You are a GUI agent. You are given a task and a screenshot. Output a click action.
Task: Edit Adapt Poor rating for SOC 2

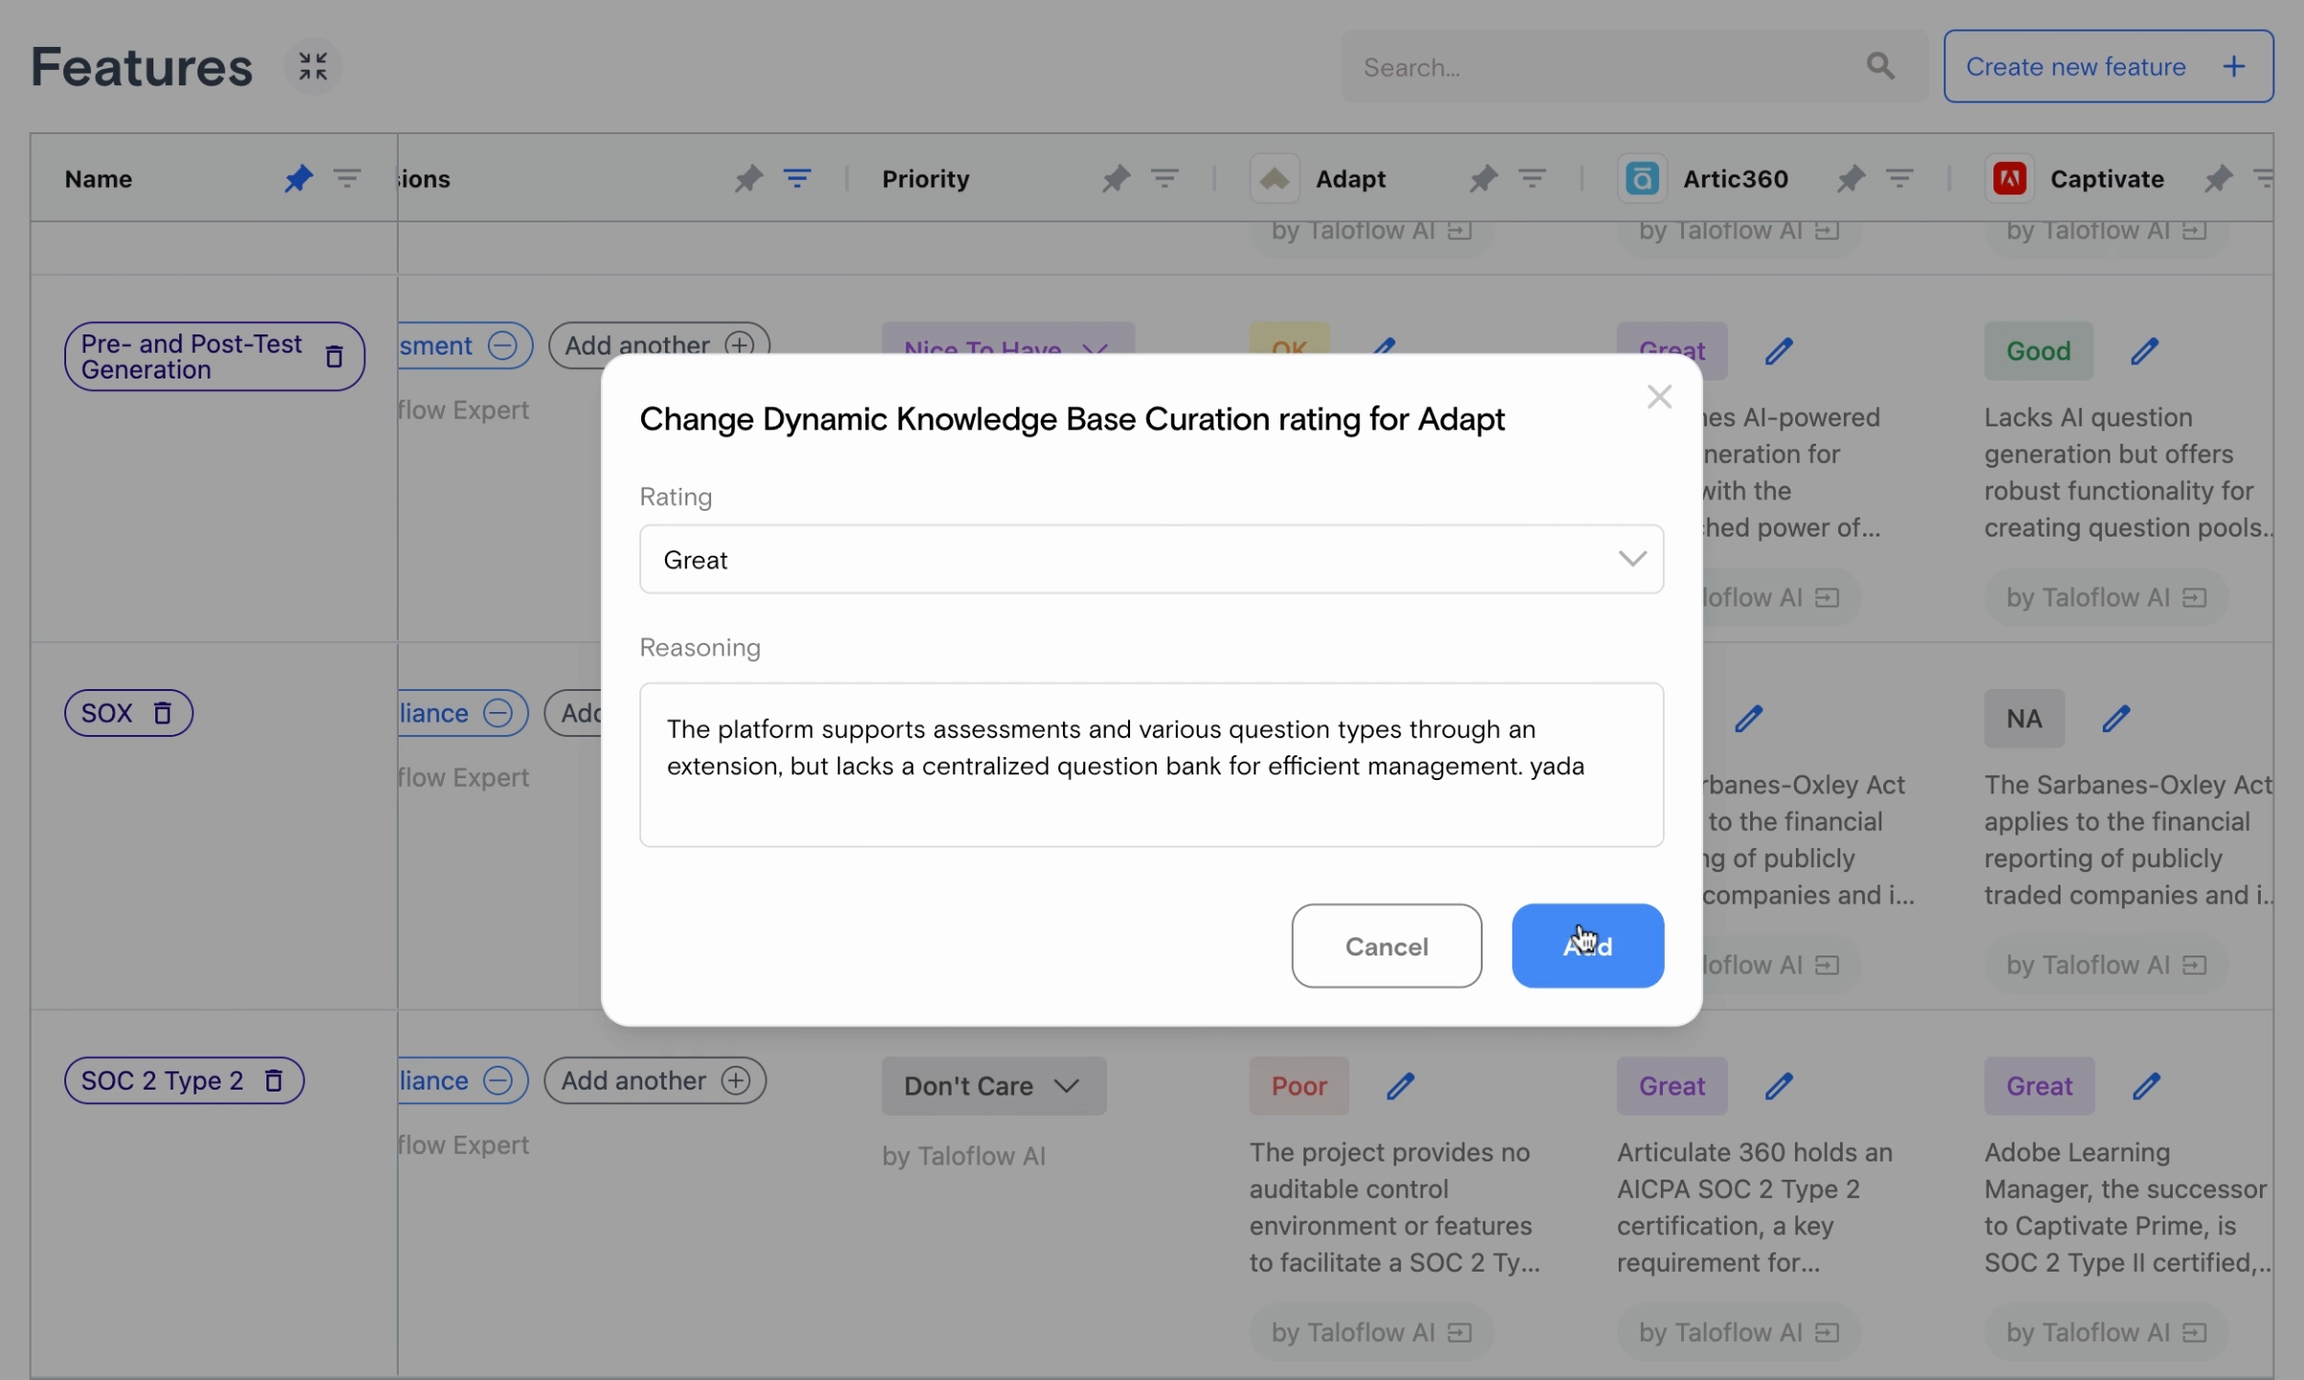(1400, 1086)
